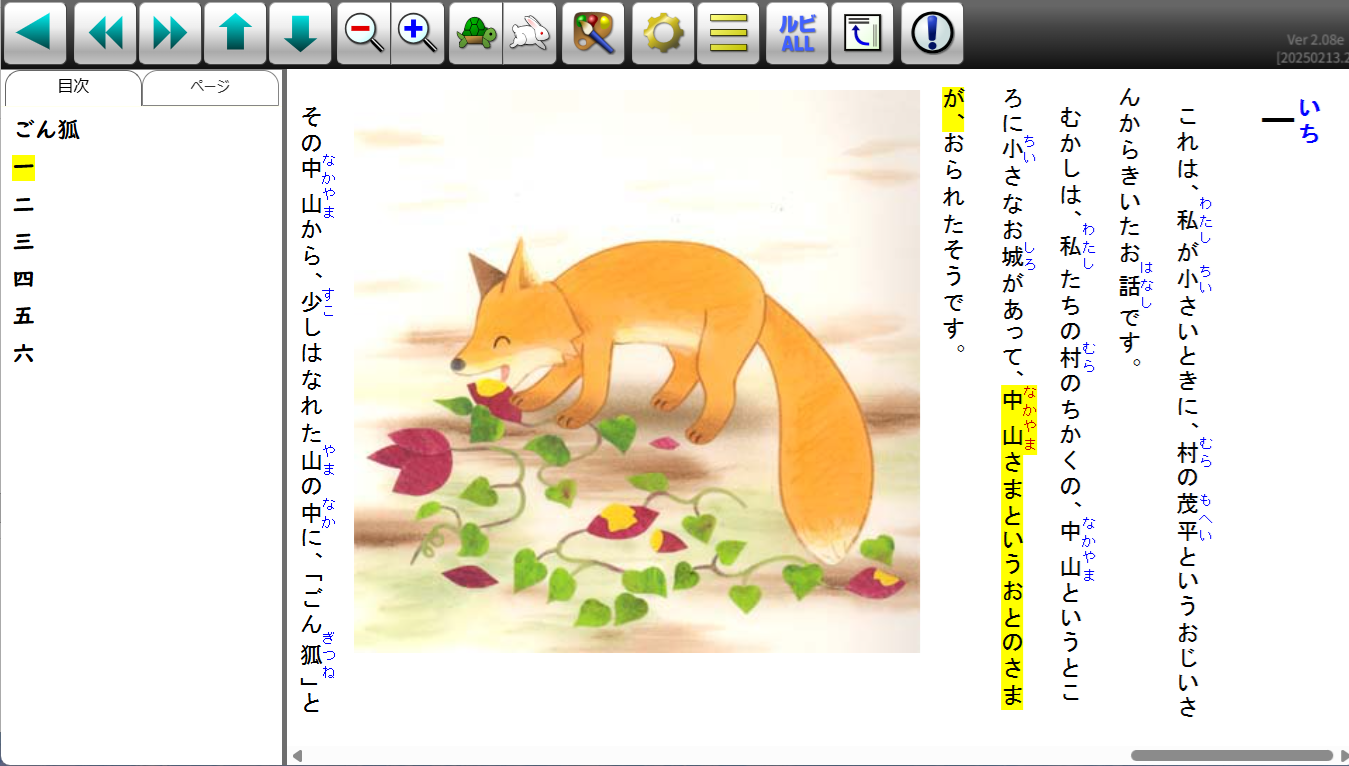The width and height of the screenshot is (1349, 766).
Task: Click the yellow three-lines menu icon
Action: (728, 33)
